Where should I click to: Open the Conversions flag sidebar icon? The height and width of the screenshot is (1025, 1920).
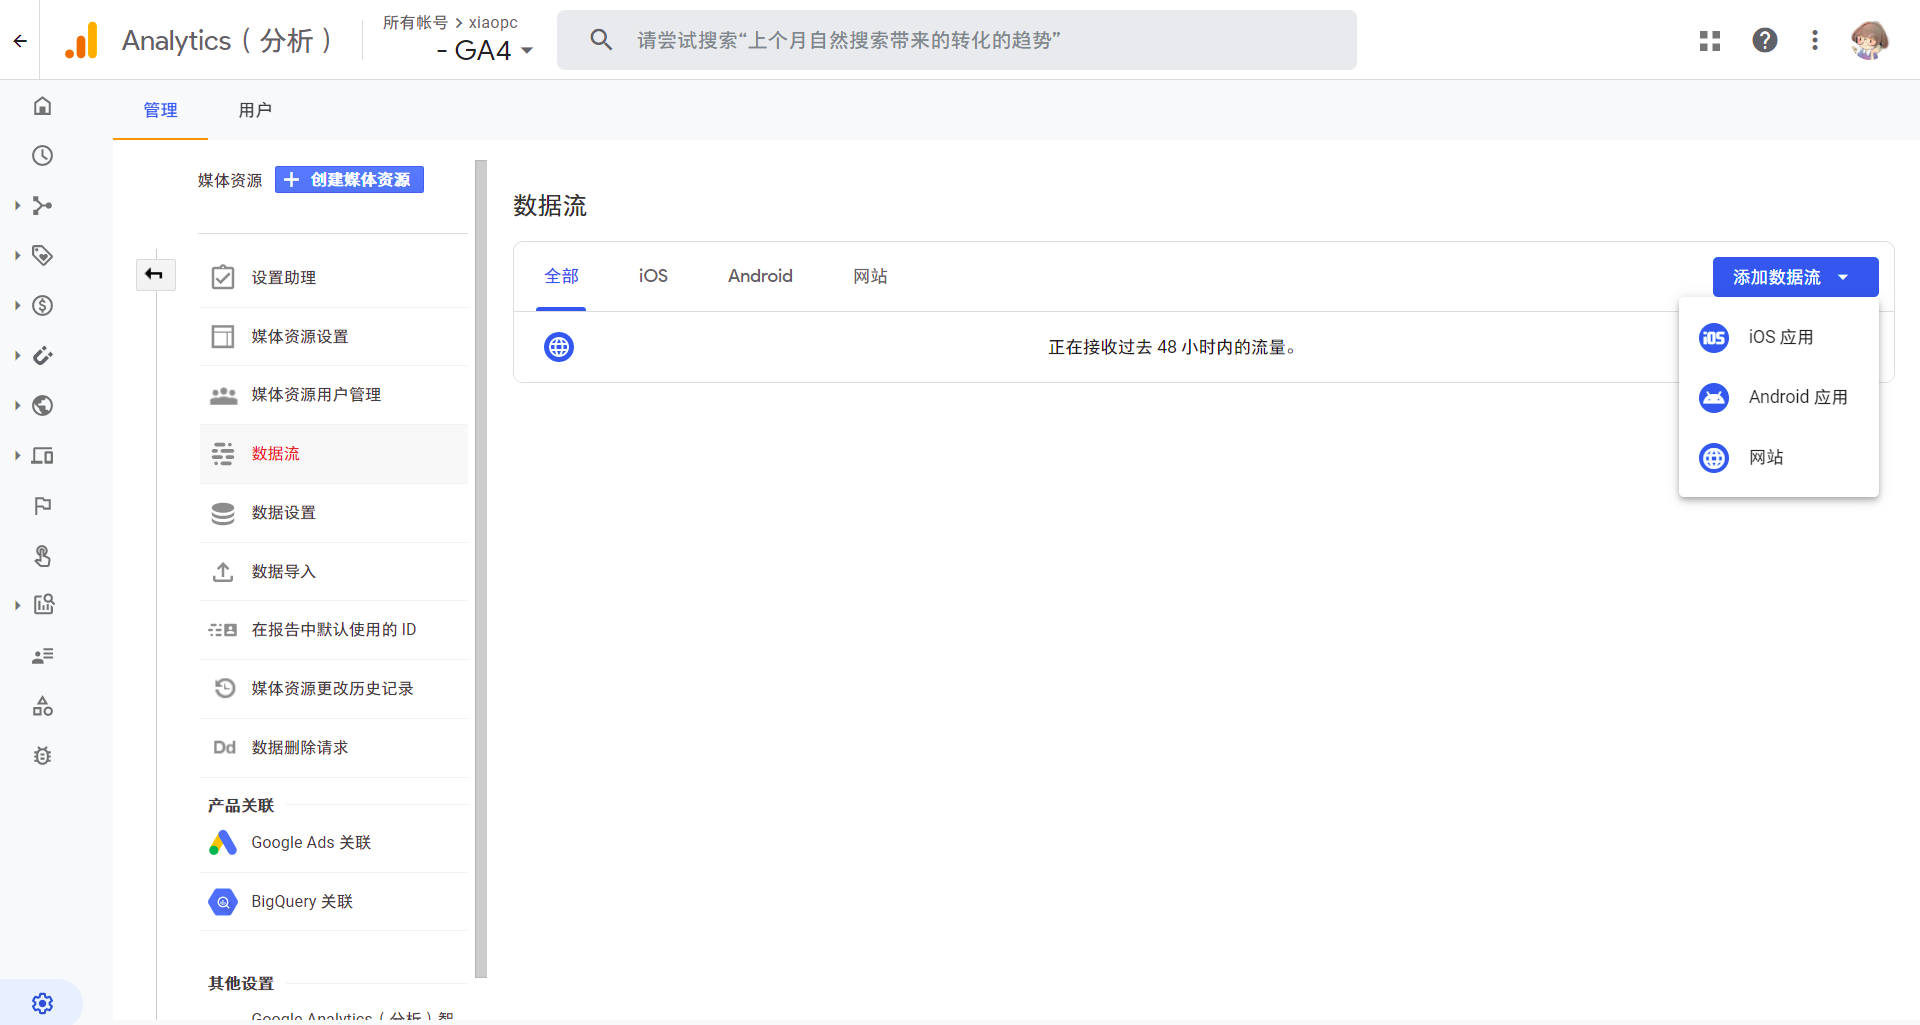42,506
